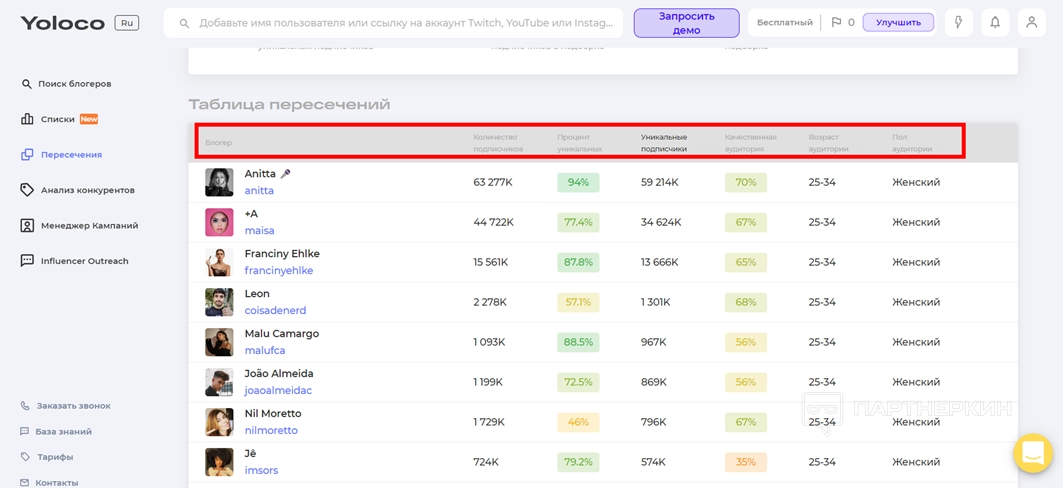Click Franciny Ehlke's avatar thumbnail
1063x488 pixels.
pyautogui.click(x=219, y=262)
